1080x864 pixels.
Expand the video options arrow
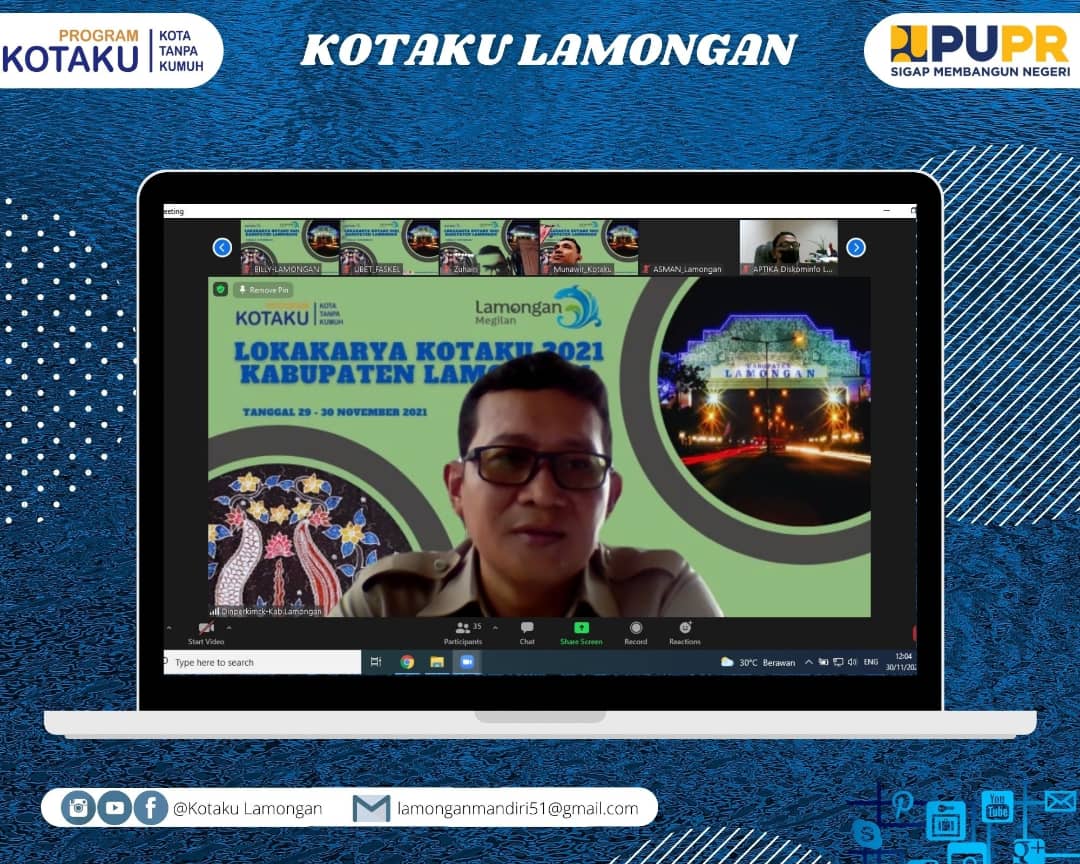pos(229,628)
